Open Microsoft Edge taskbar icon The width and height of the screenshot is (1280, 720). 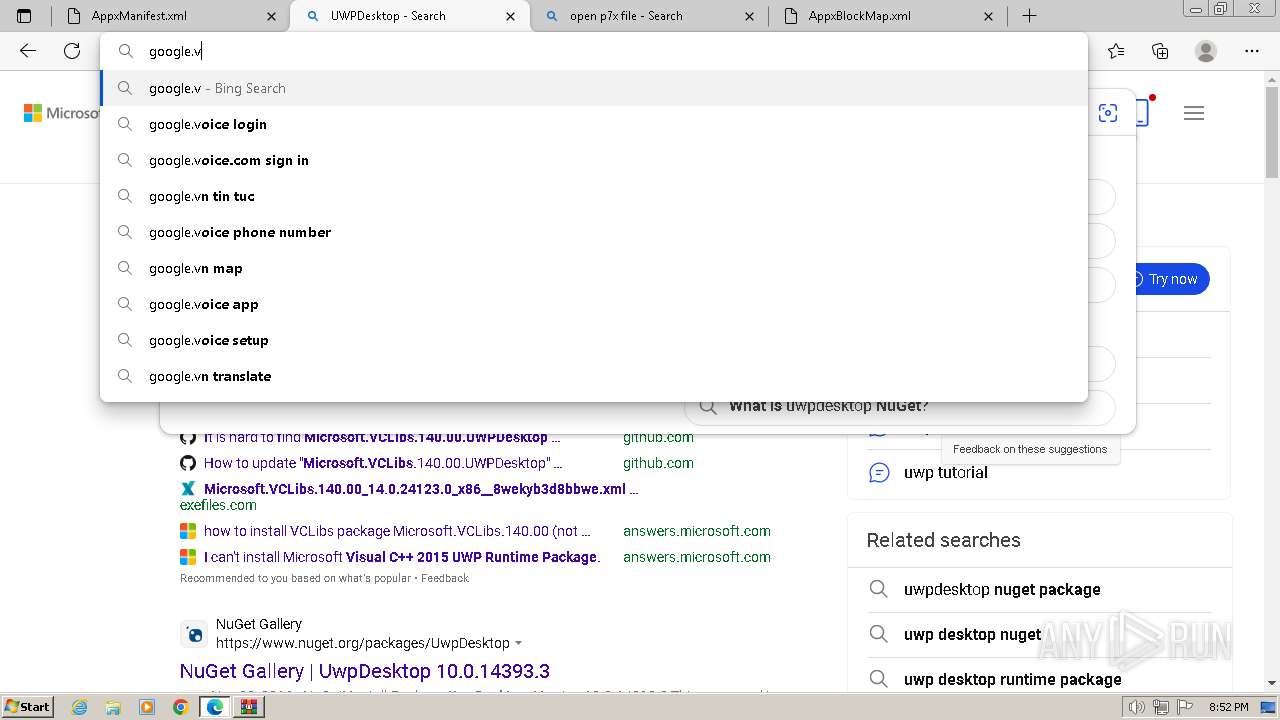coord(214,707)
